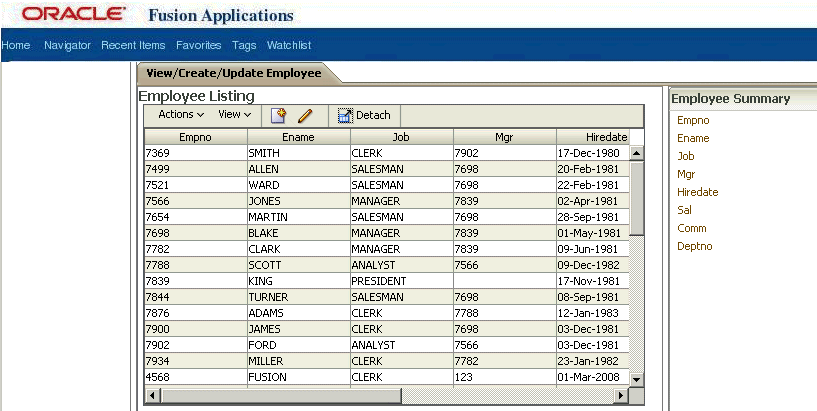
Task: Click the Create new employee icon
Action: click(278, 116)
